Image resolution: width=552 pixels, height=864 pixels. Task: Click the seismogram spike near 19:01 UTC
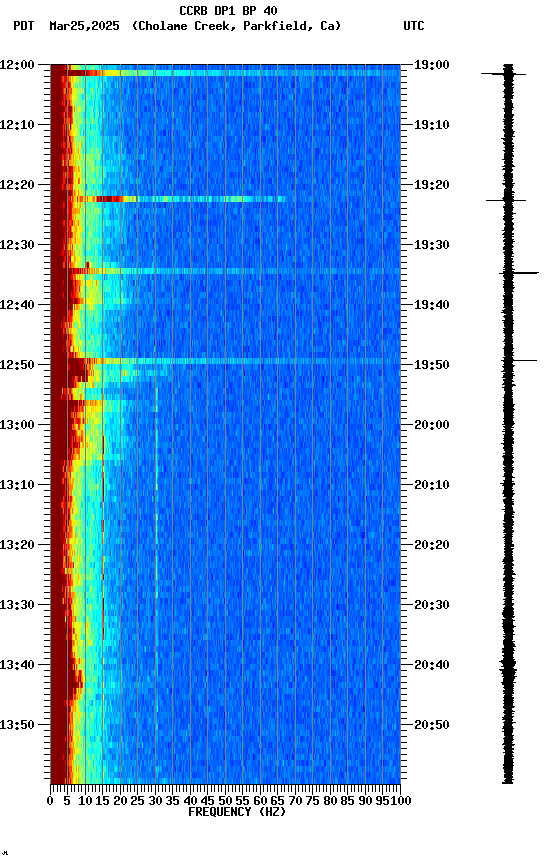(x=504, y=73)
